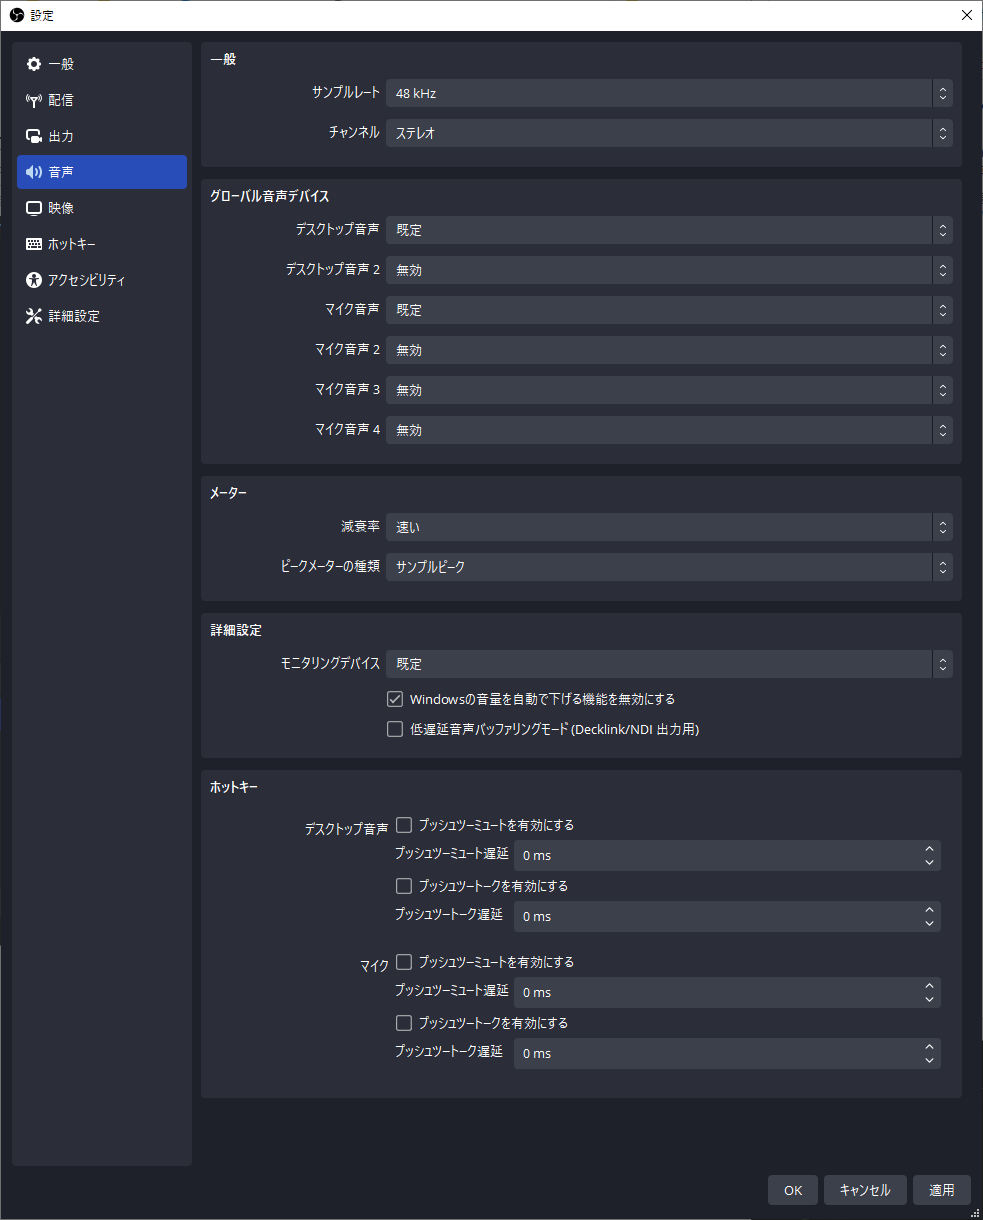Enable プッシュツーミュート for デスクトップ音声

pos(404,825)
